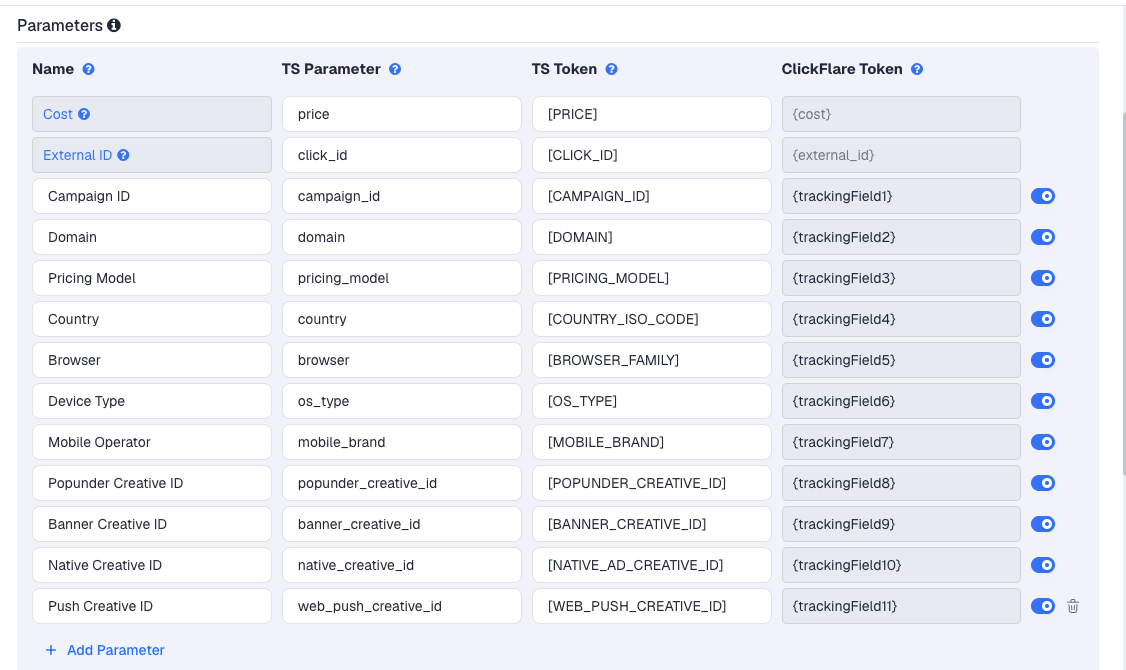
Task: Open help icon next to TS Token
Action: pyautogui.click(x=611, y=69)
